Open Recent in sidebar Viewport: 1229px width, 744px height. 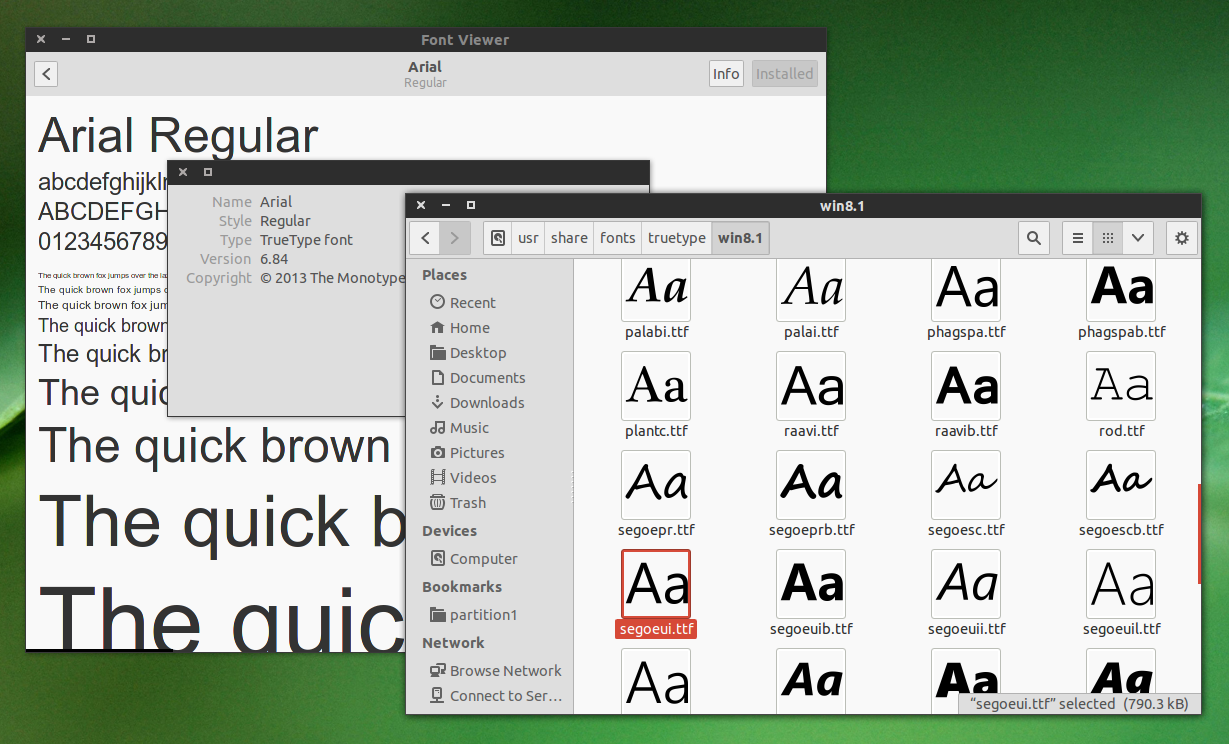click(x=463, y=302)
